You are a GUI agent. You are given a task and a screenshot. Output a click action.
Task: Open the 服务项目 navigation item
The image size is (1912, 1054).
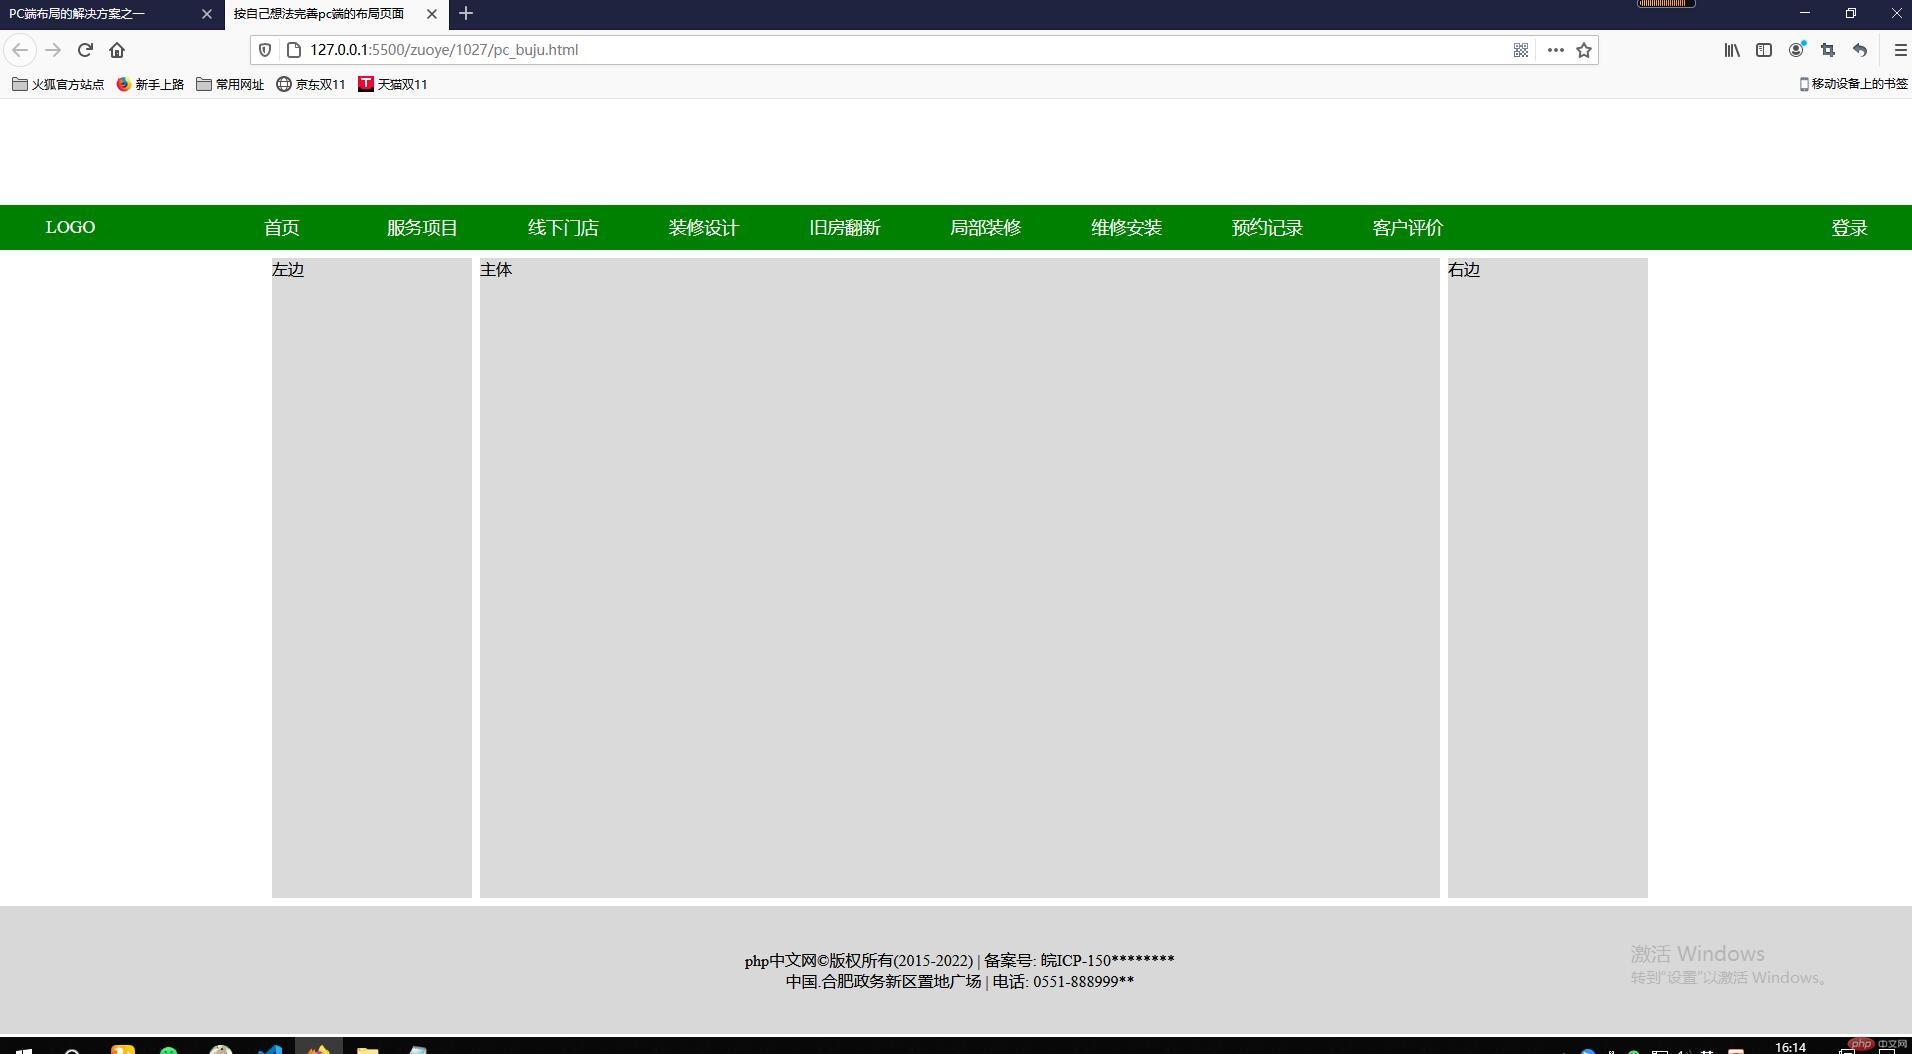pyautogui.click(x=422, y=228)
